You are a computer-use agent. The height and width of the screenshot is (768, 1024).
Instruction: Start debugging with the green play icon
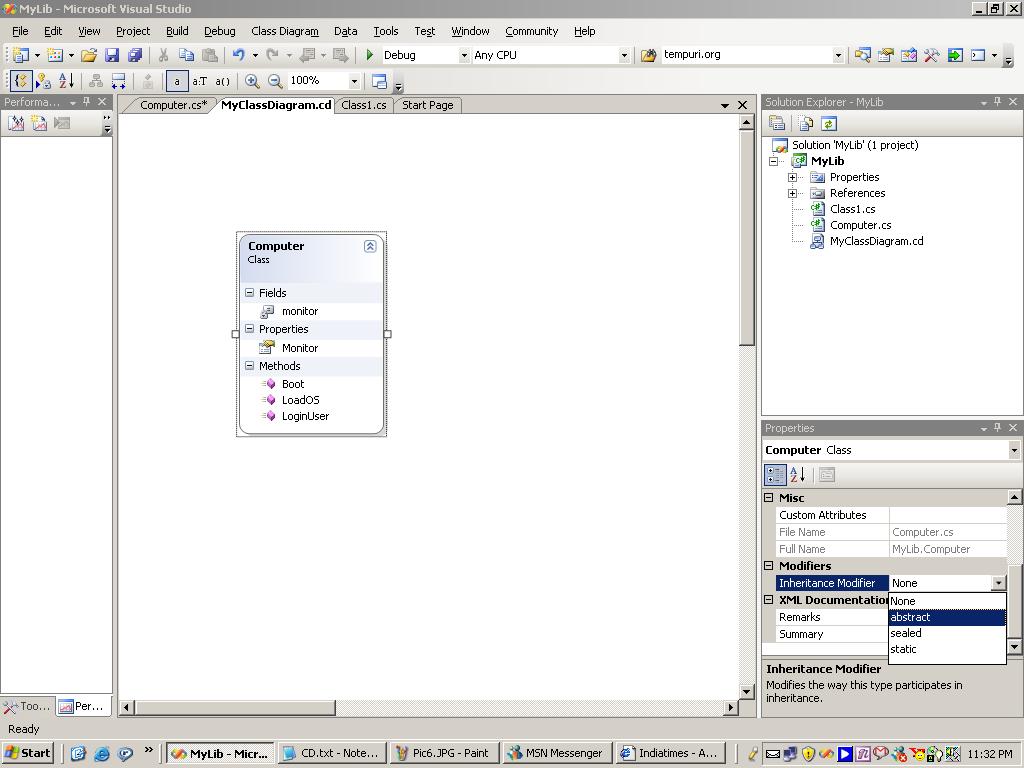tap(370, 56)
